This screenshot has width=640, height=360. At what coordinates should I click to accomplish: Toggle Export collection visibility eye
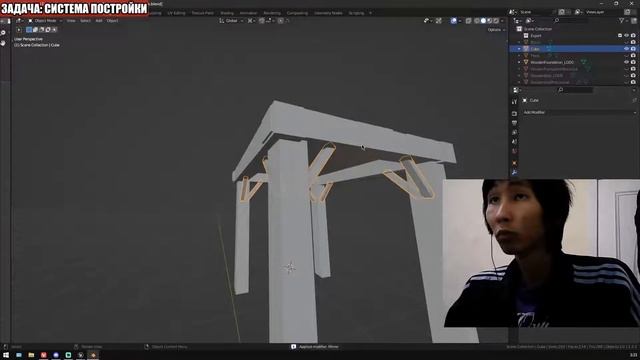[x=627, y=36]
